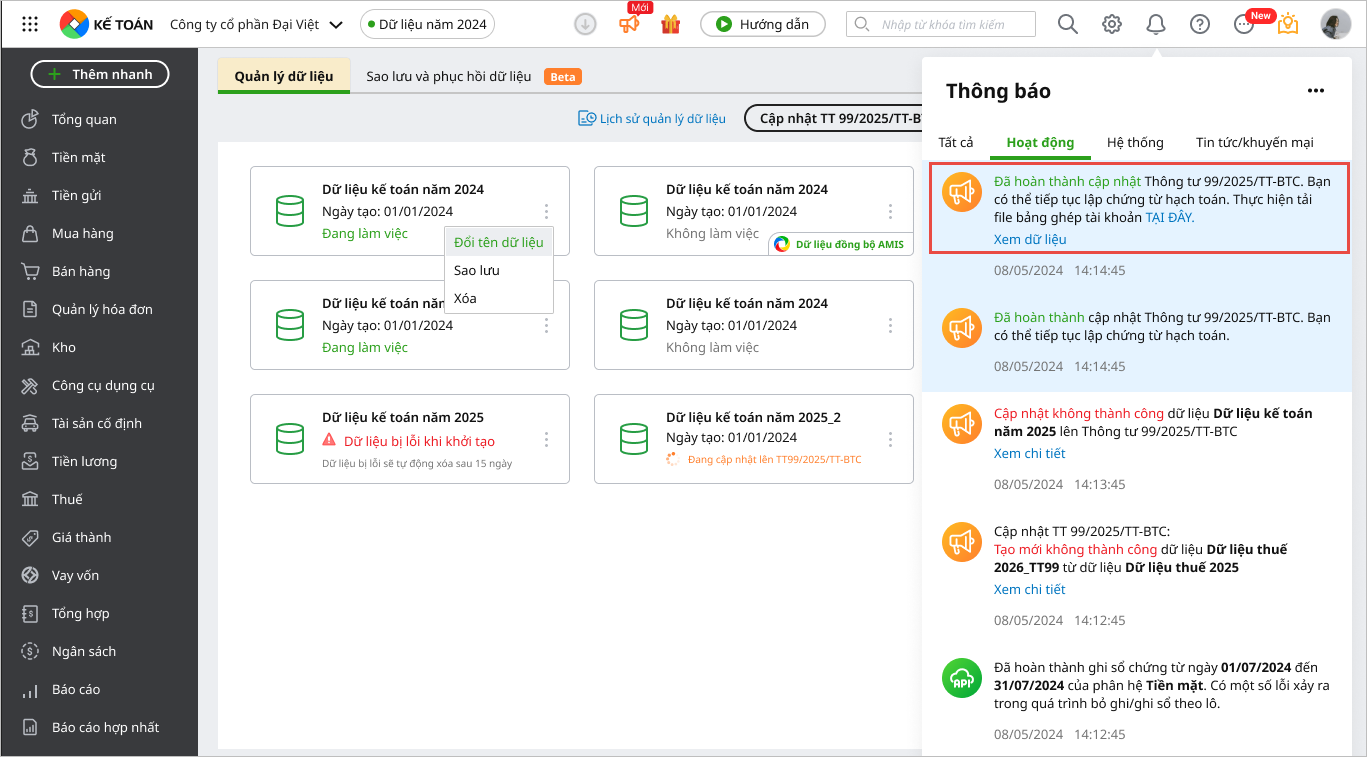Click the Hướng dẫn play button
This screenshot has width=1367, height=757.
pos(762,24)
